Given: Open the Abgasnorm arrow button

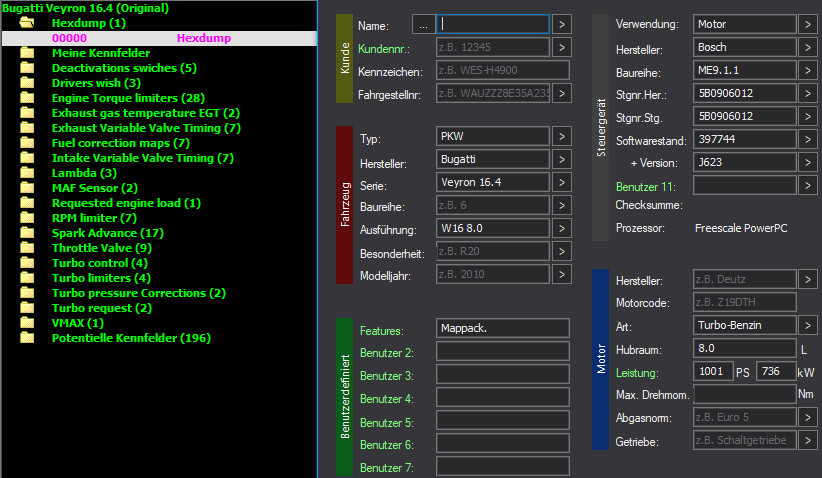Looking at the screenshot, I should (x=808, y=418).
